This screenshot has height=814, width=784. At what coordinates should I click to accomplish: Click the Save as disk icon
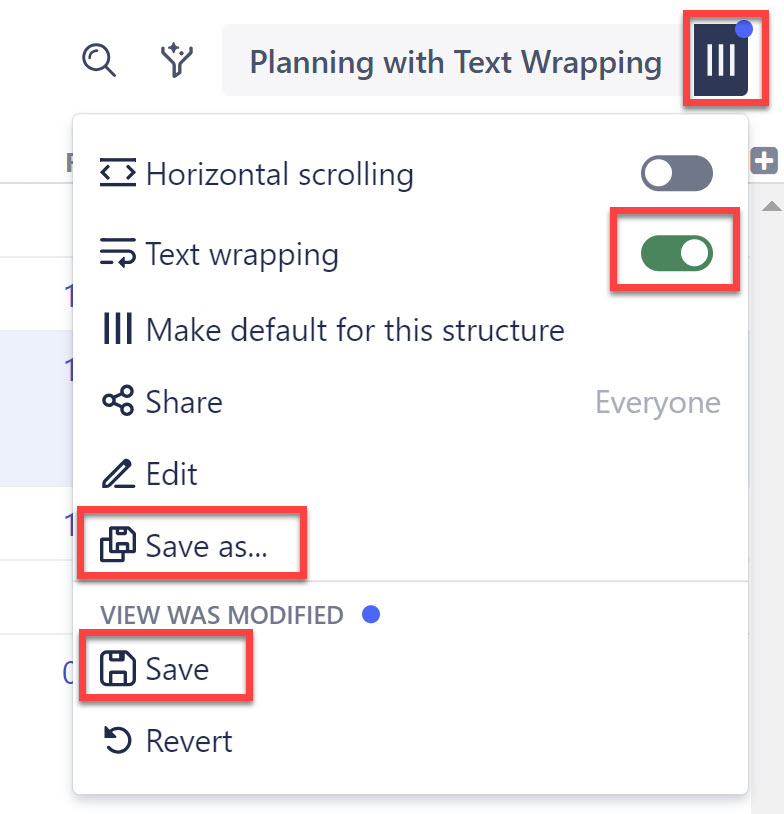point(117,543)
